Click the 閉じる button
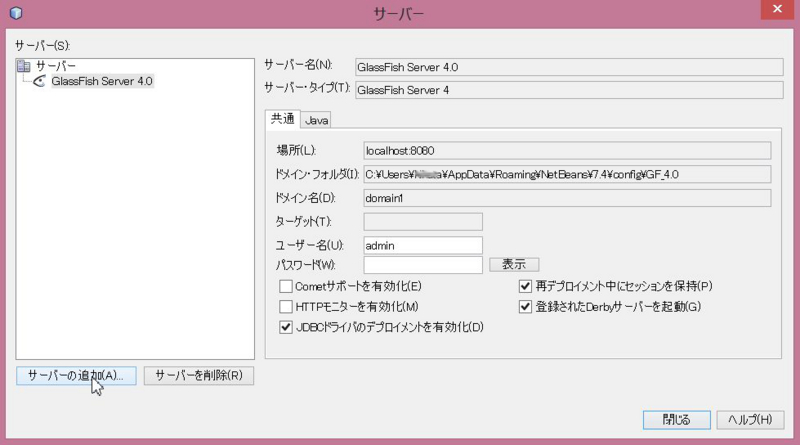Viewport: 800px width, 445px height. (677, 420)
